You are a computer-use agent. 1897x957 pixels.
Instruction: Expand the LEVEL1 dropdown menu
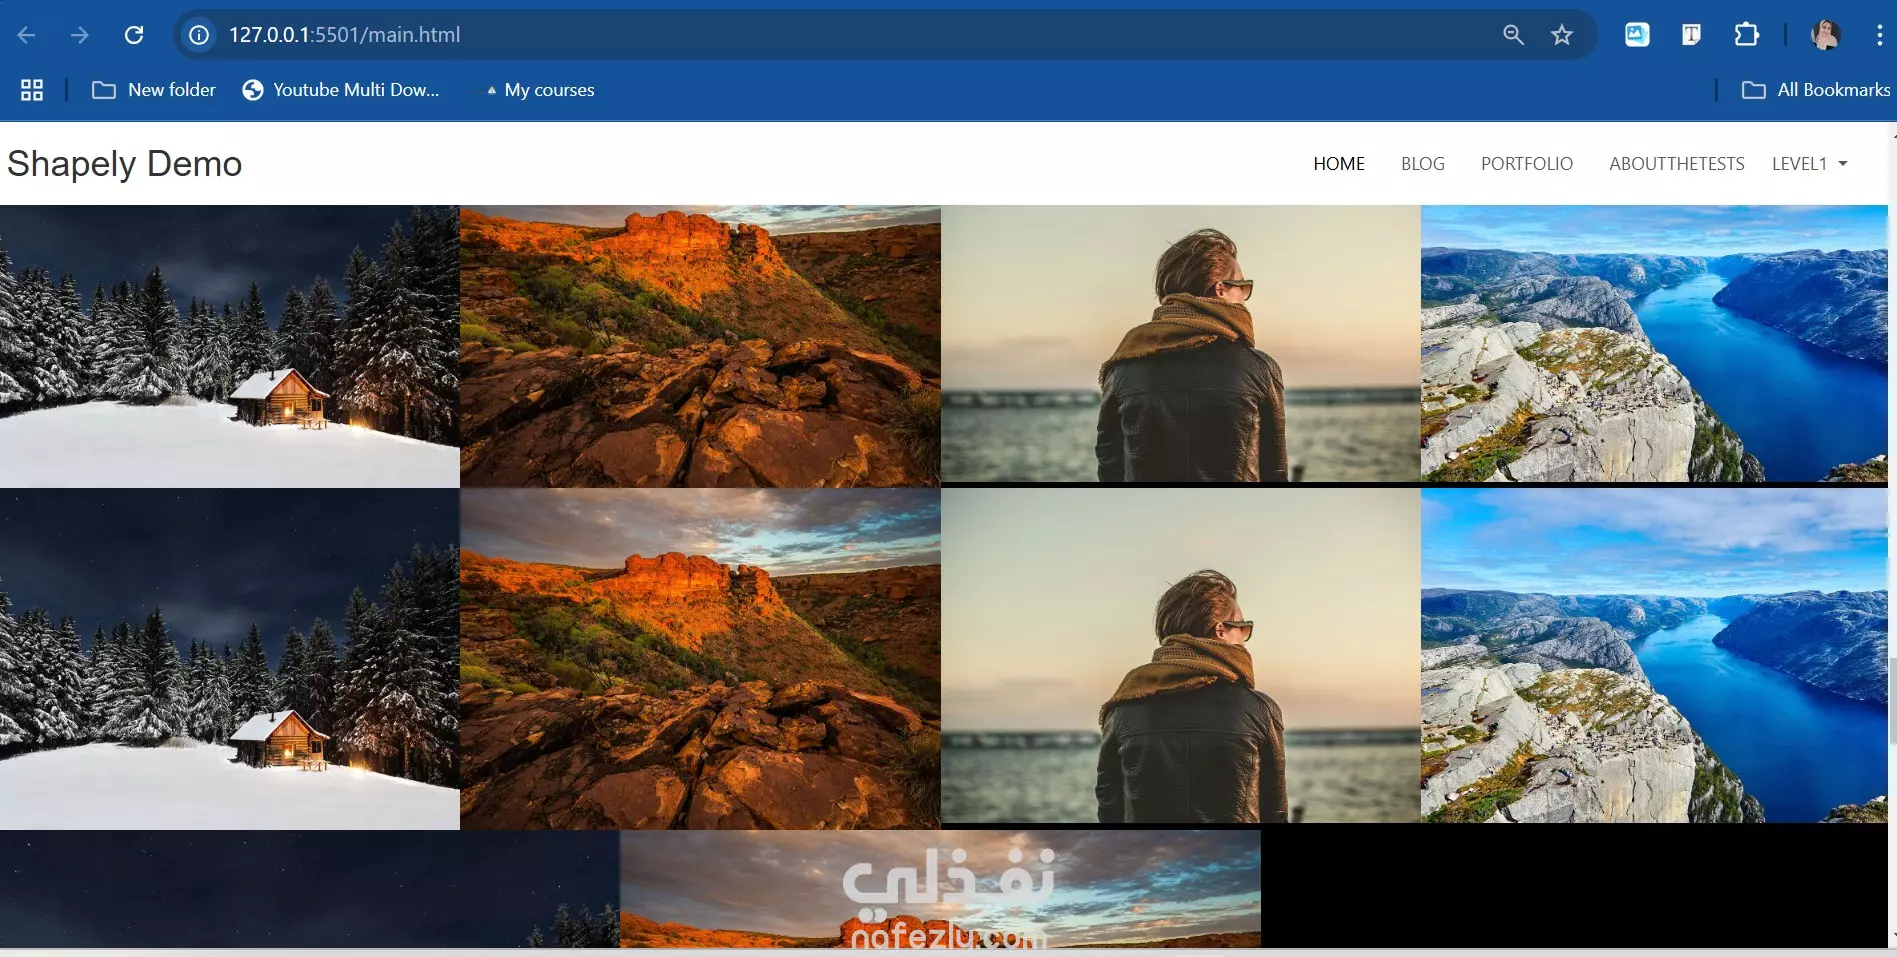(1809, 164)
